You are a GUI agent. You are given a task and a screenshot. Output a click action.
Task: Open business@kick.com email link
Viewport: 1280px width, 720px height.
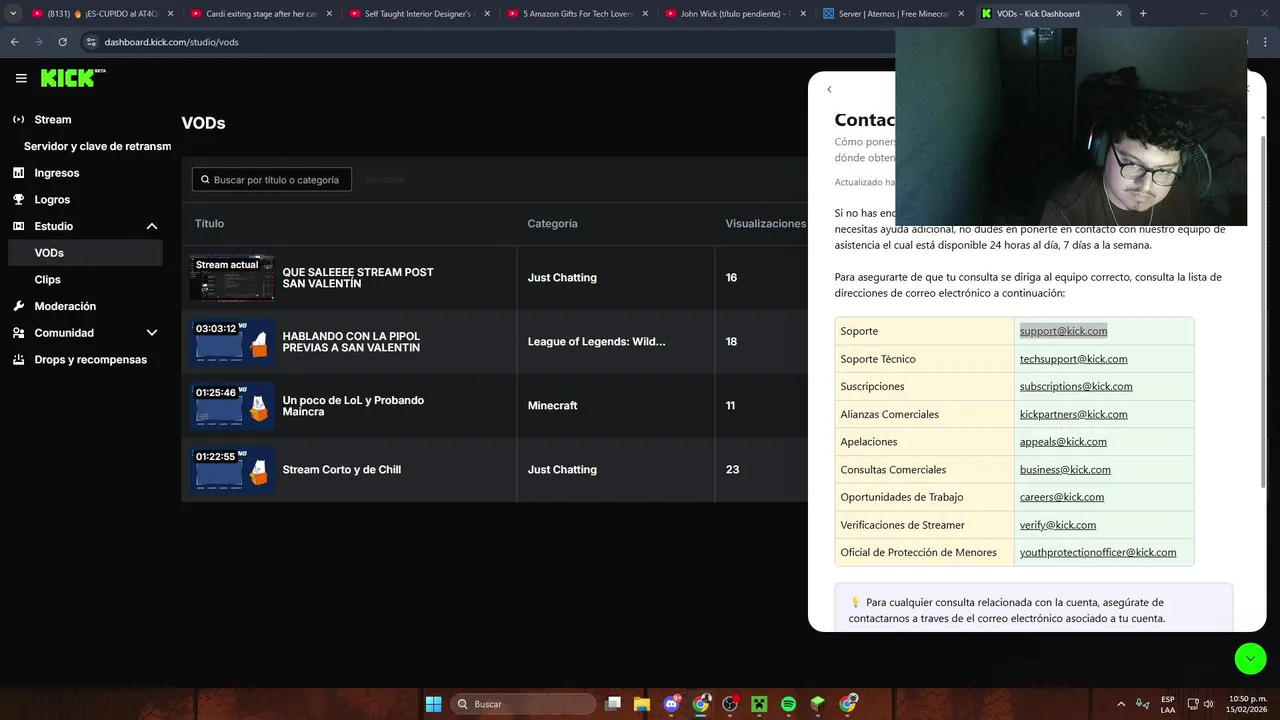1065,470
